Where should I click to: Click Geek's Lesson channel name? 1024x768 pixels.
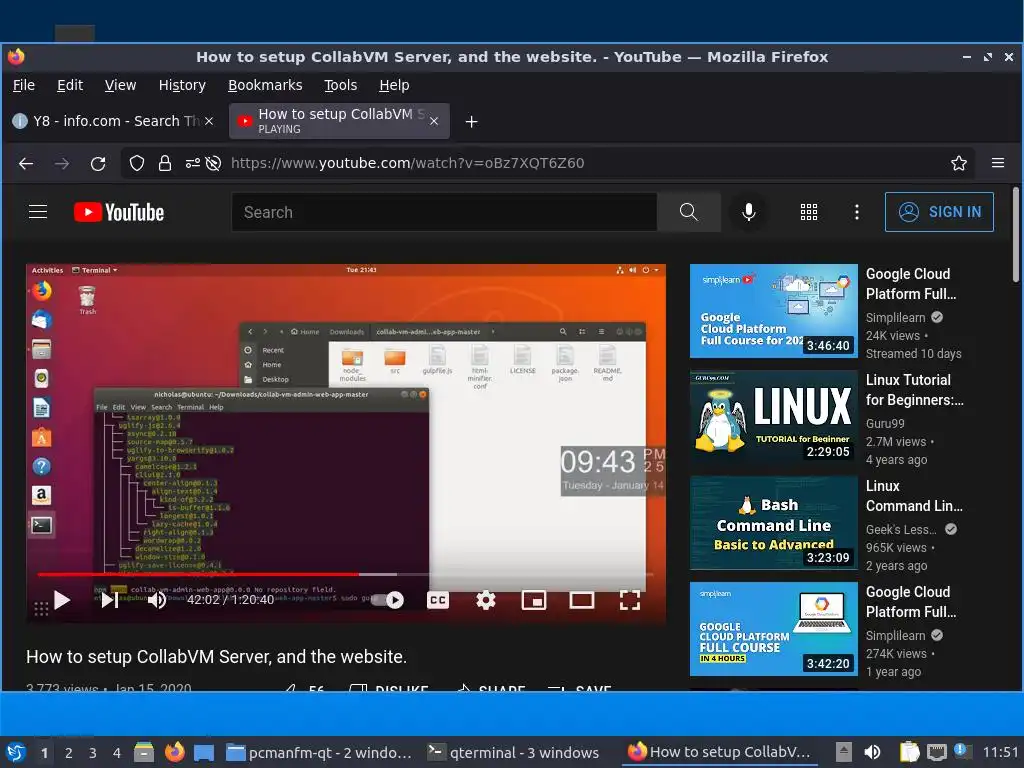click(901, 530)
